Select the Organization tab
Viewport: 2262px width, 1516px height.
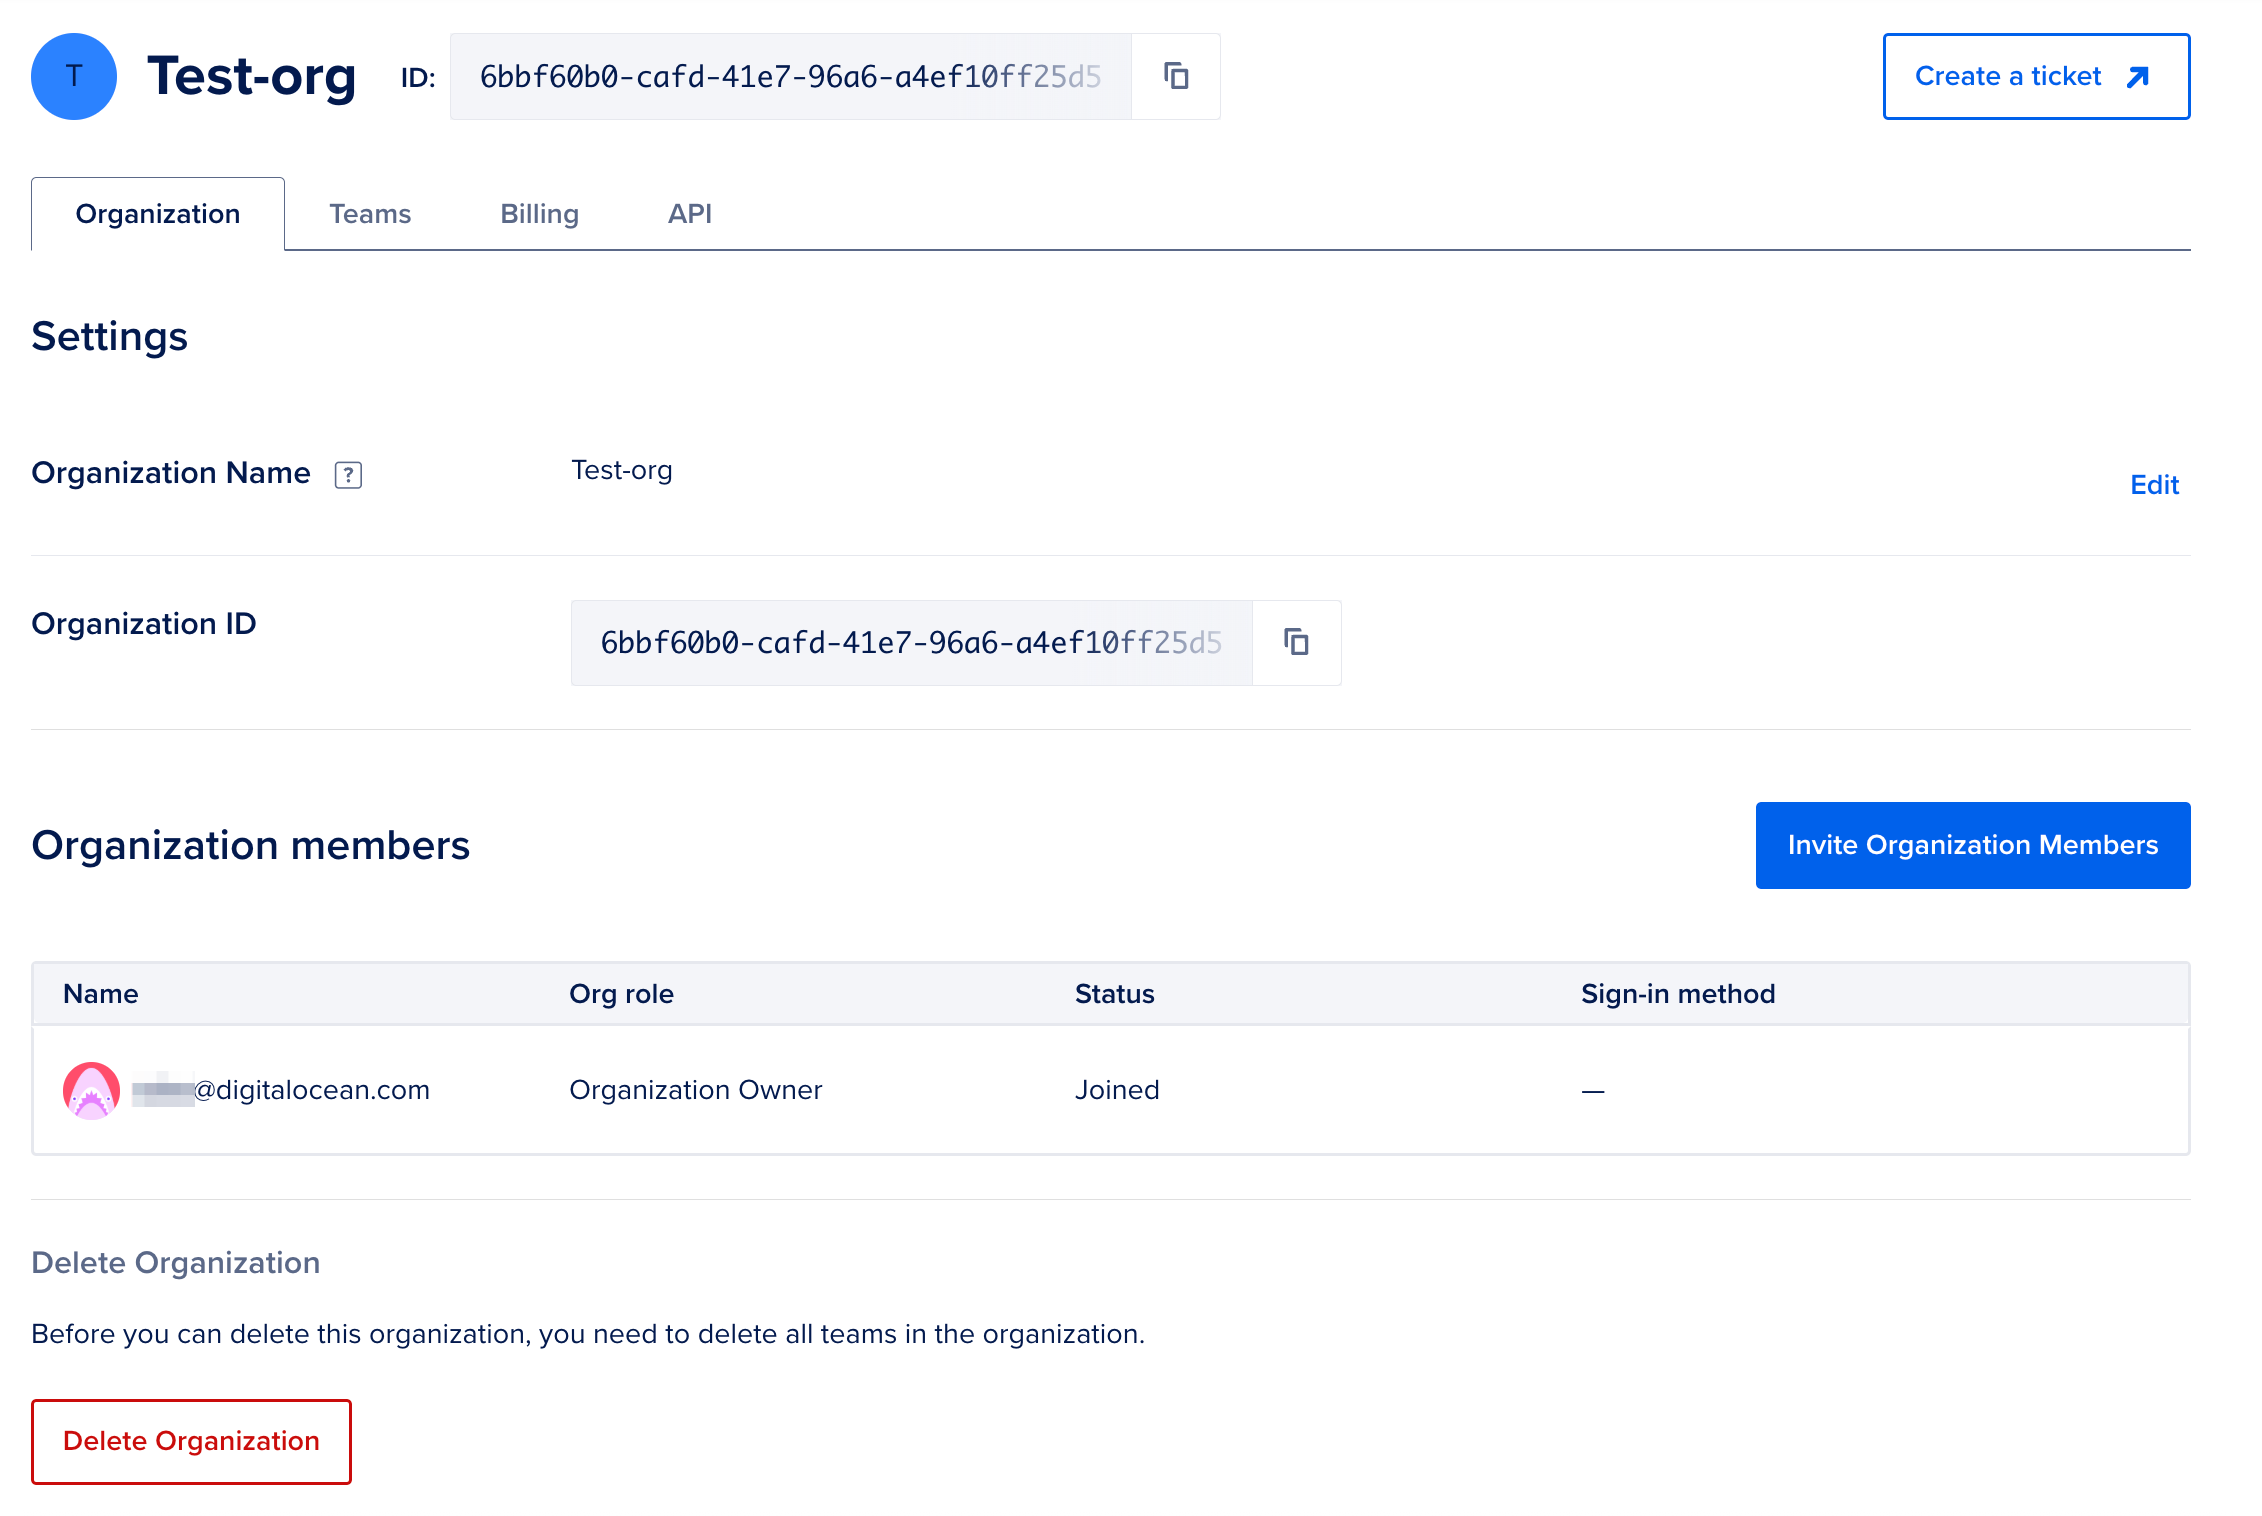tap(157, 213)
